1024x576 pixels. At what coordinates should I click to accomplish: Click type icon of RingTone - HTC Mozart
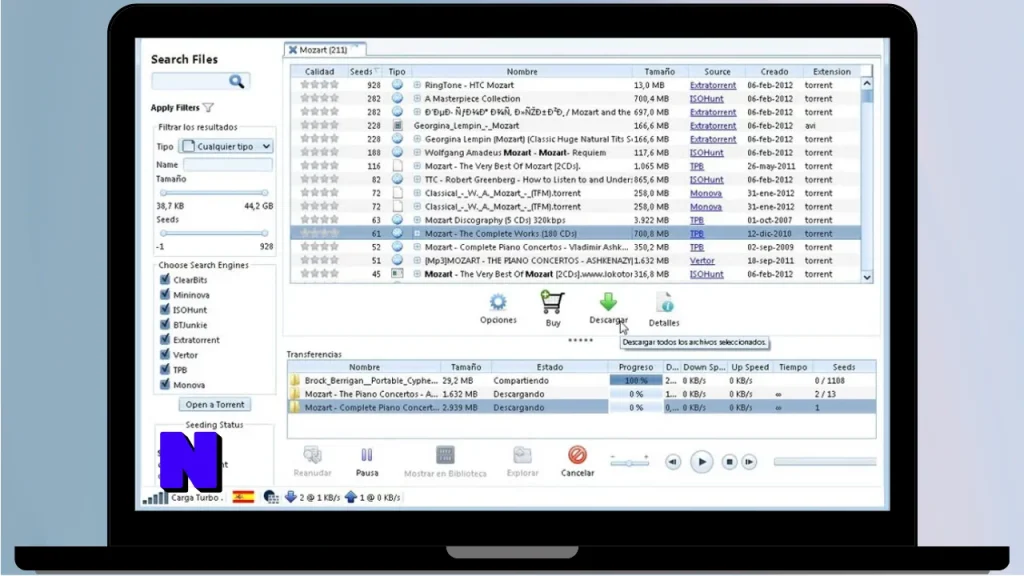click(x=397, y=85)
